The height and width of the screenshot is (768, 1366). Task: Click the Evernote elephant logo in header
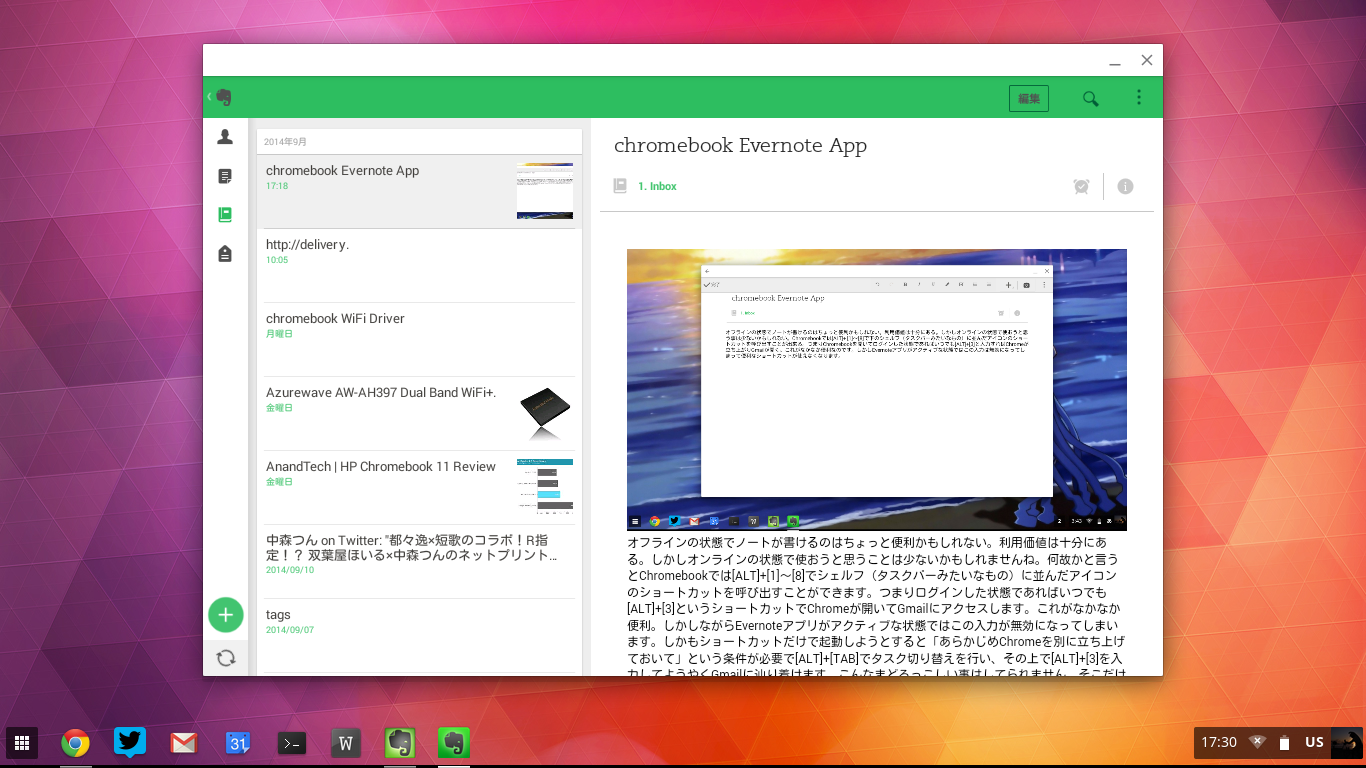[222, 97]
